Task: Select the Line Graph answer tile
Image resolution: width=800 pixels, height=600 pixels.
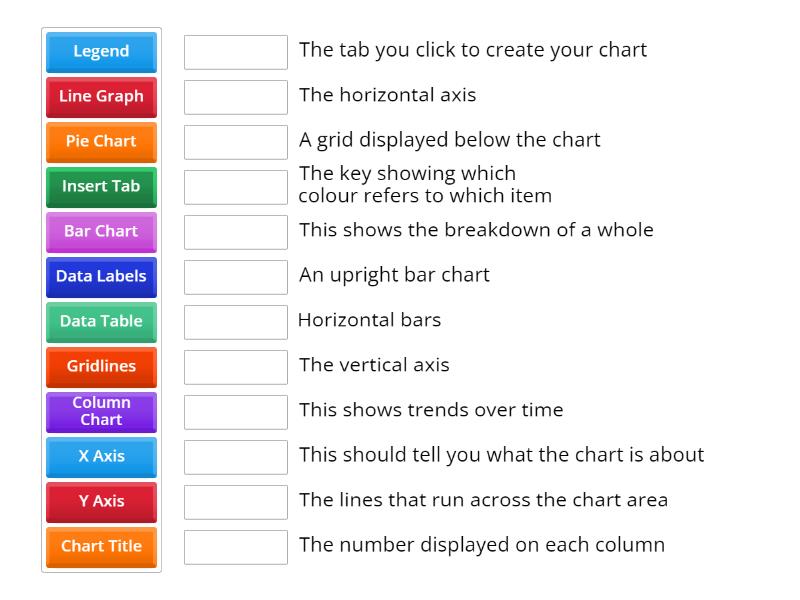Action: click(101, 97)
